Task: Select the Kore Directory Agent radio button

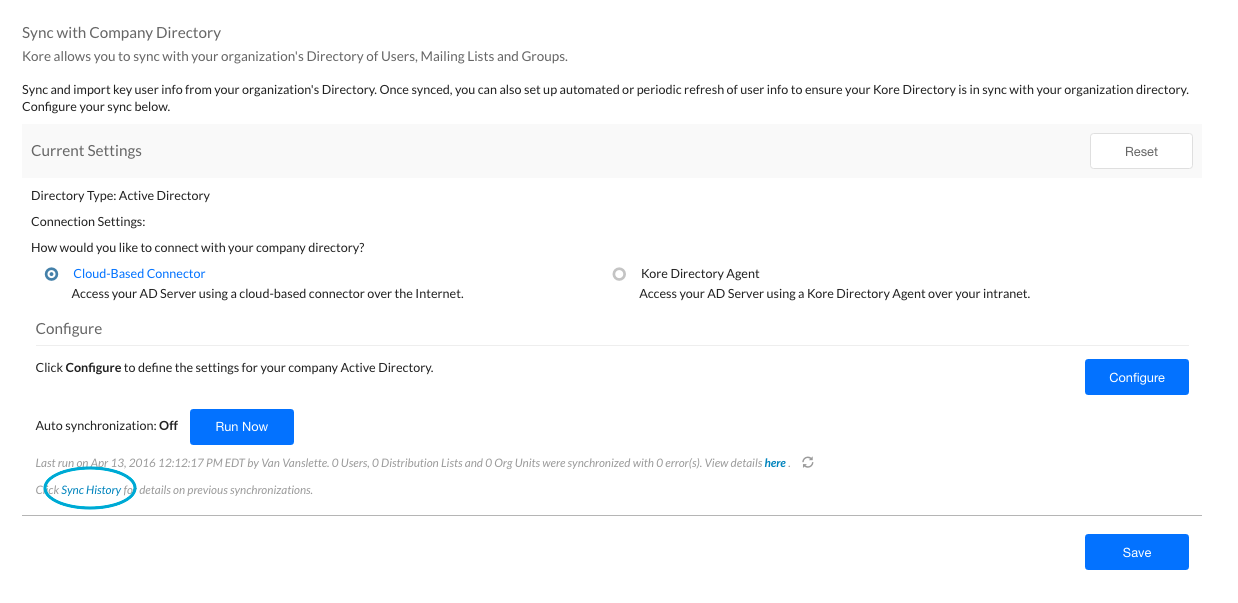Action: 619,274
